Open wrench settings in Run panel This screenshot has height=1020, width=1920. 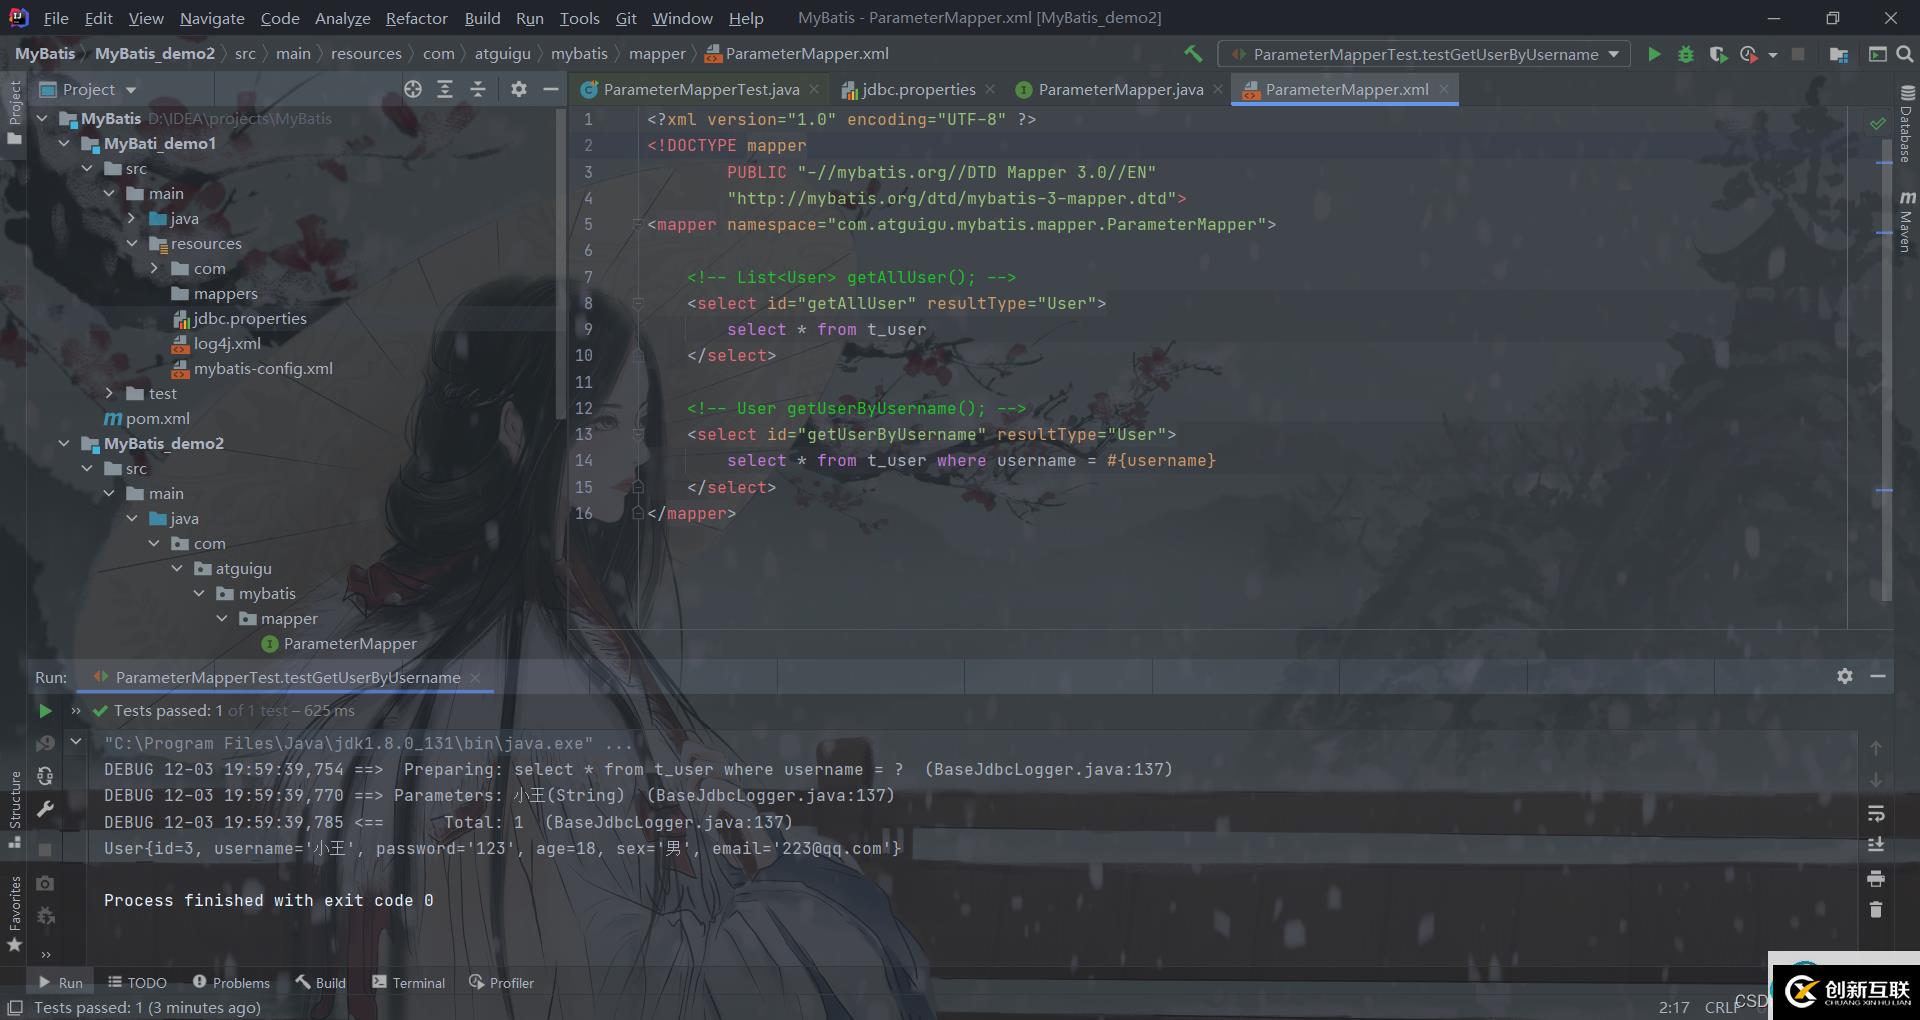click(x=45, y=809)
